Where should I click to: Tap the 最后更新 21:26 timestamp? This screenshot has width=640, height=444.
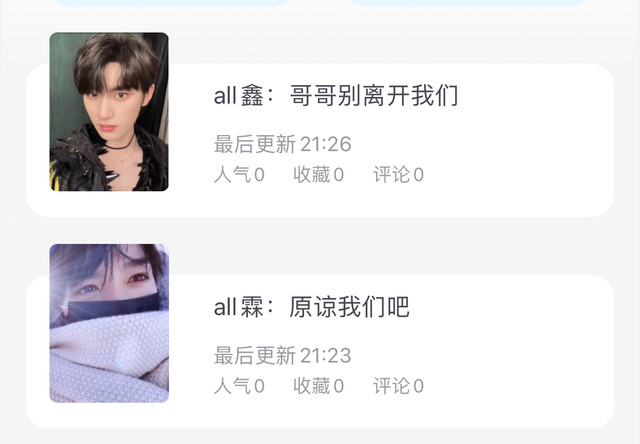coord(282,144)
